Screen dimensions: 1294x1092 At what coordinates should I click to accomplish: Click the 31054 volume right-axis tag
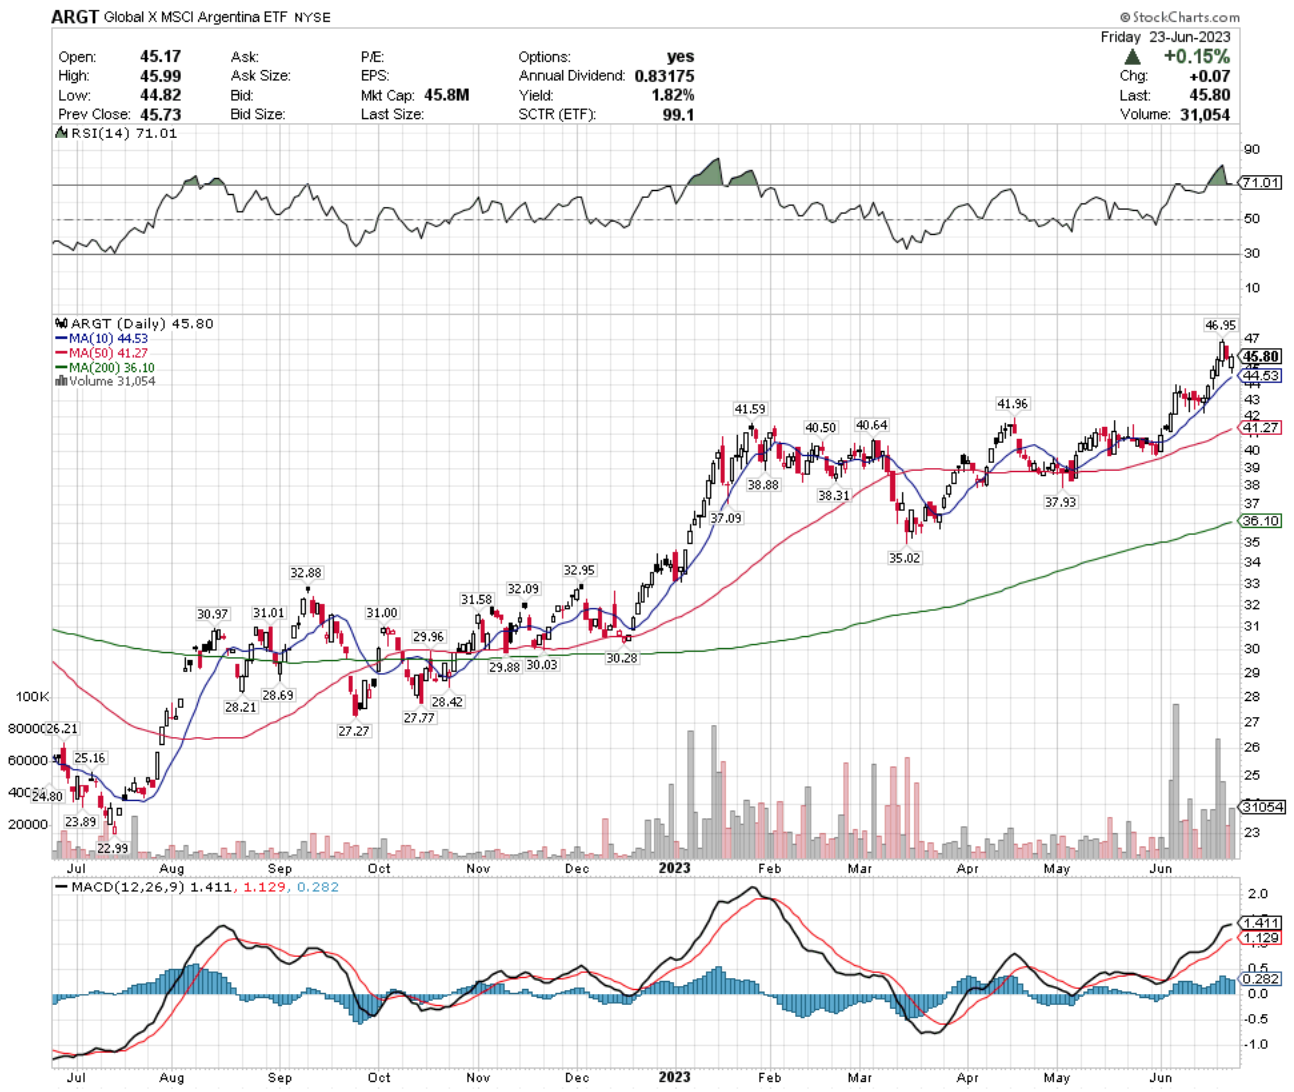[x=1262, y=806]
